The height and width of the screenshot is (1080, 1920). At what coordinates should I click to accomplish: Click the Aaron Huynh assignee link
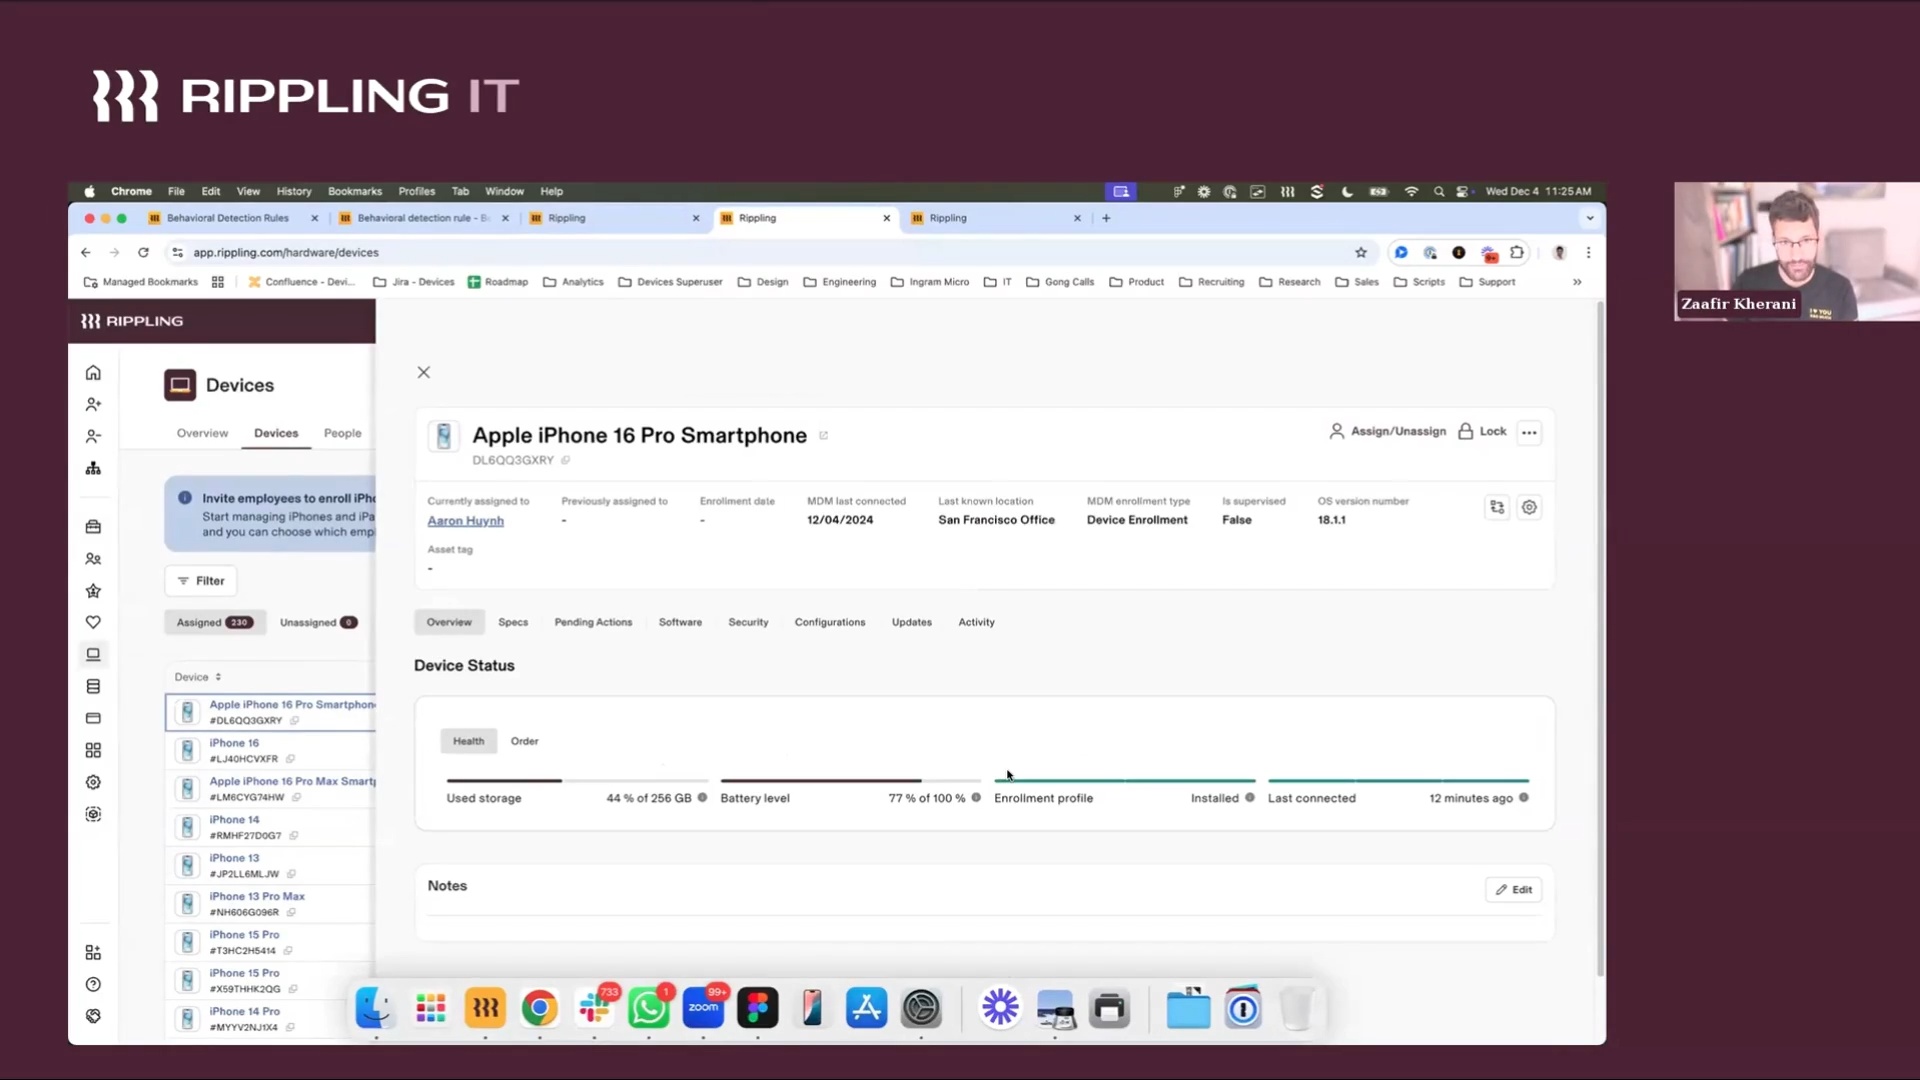tap(465, 521)
